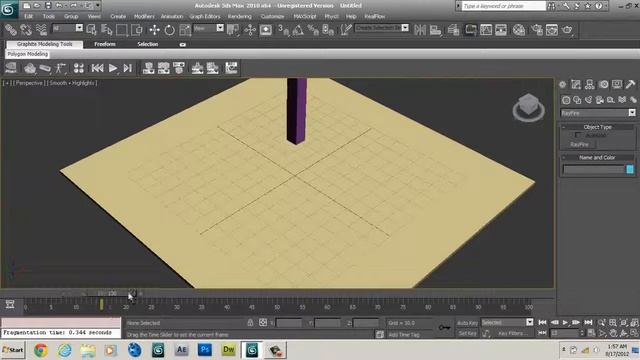
Task: Open the Schematic View icon
Action: (x=501, y=30)
